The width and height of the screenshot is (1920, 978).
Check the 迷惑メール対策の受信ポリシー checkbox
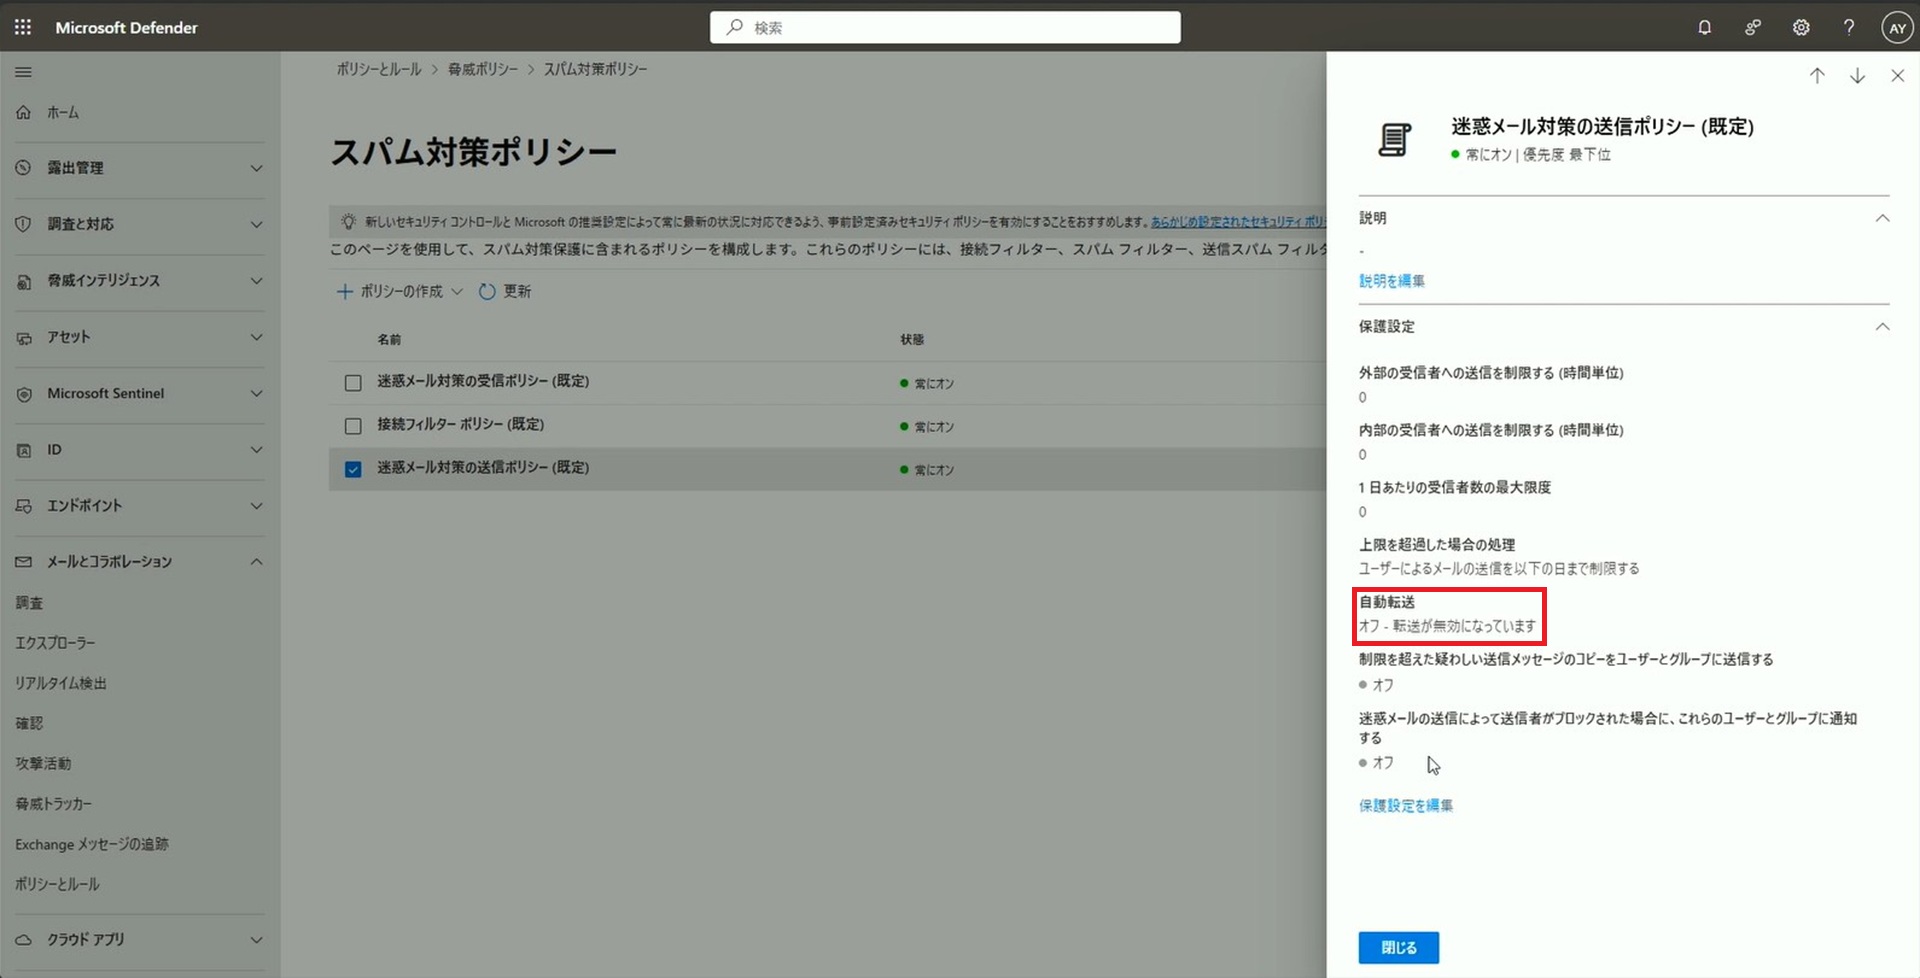click(353, 383)
